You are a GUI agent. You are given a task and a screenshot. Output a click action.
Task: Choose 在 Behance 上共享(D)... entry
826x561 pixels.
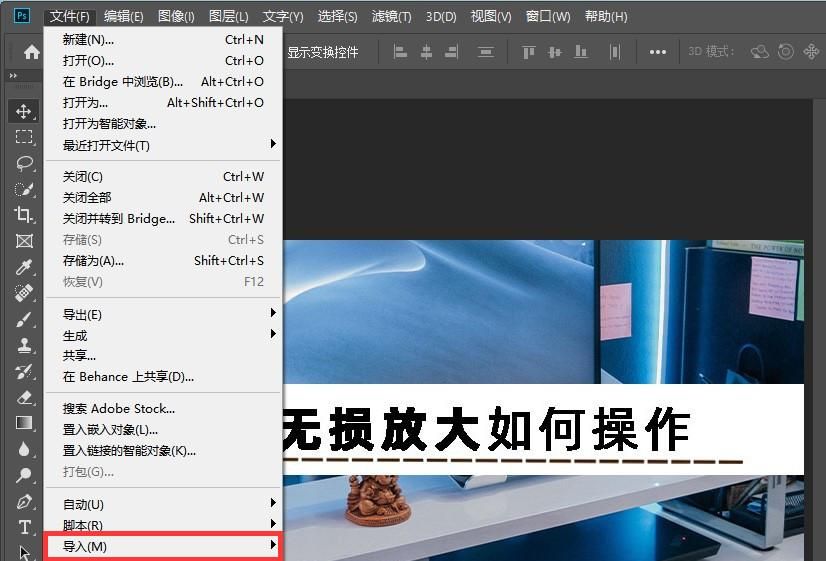pos(163,377)
